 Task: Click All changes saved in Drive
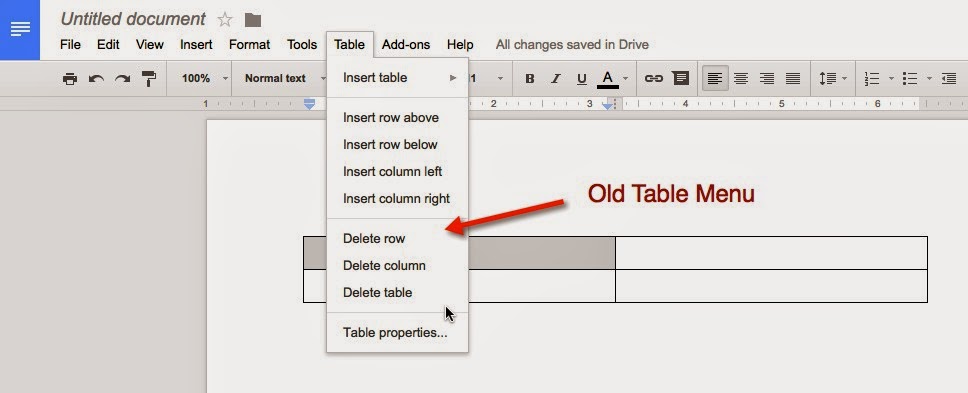(x=572, y=44)
